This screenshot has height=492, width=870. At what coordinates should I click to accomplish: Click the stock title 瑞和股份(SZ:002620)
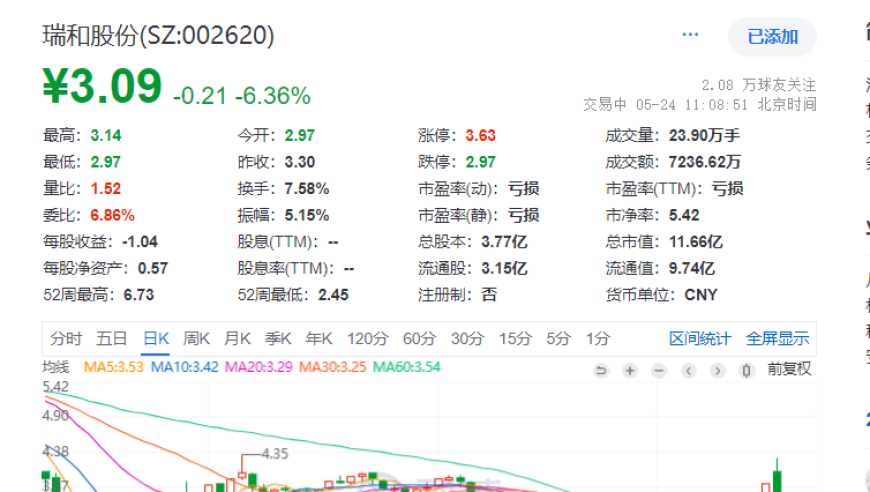pos(158,35)
